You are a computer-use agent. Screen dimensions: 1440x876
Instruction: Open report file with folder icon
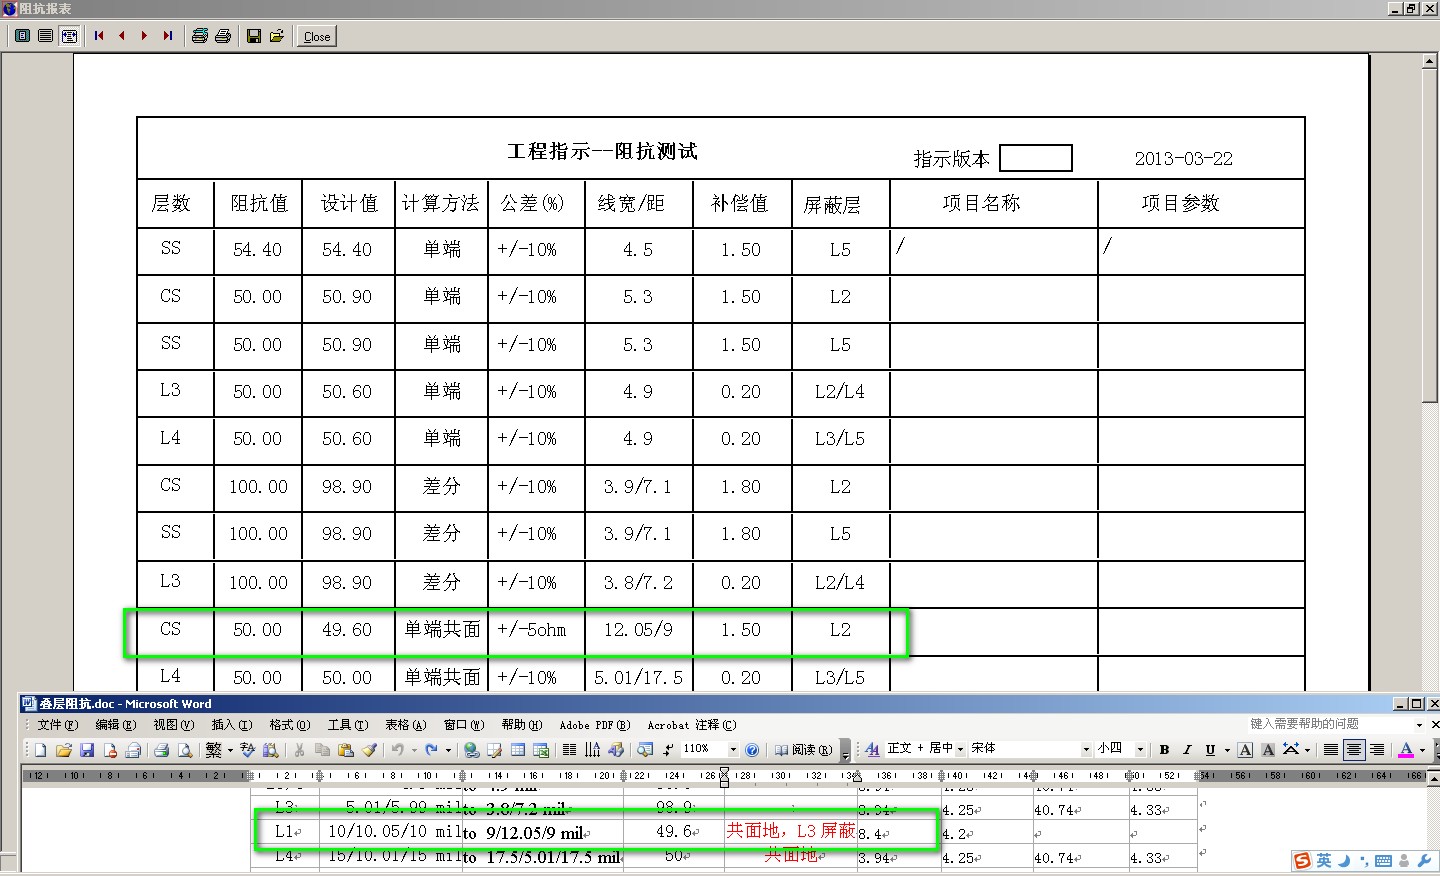[x=277, y=36]
